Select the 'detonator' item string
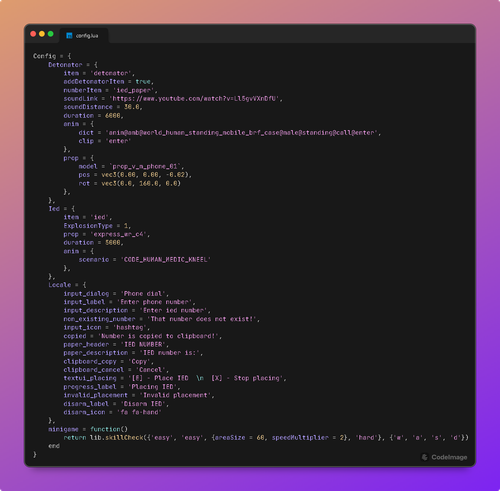This screenshot has width=500, height=491. pos(111,73)
